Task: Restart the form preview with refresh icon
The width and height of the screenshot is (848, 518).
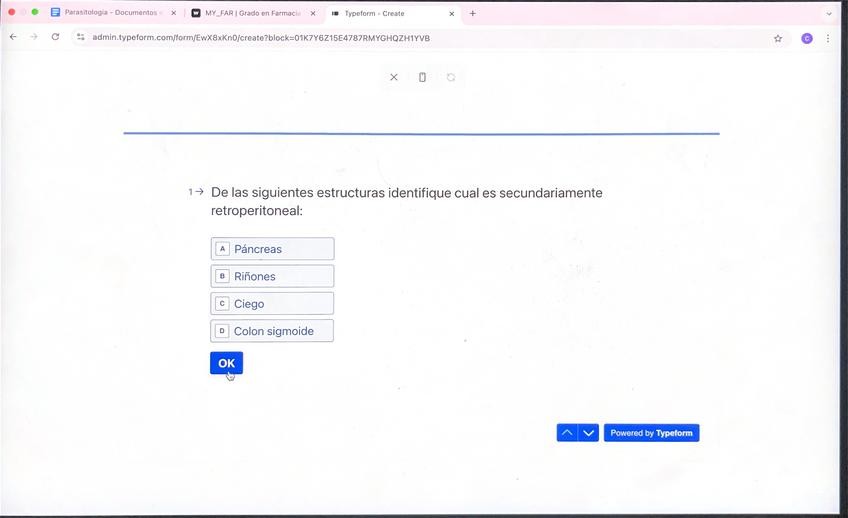Action: tap(451, 77)
